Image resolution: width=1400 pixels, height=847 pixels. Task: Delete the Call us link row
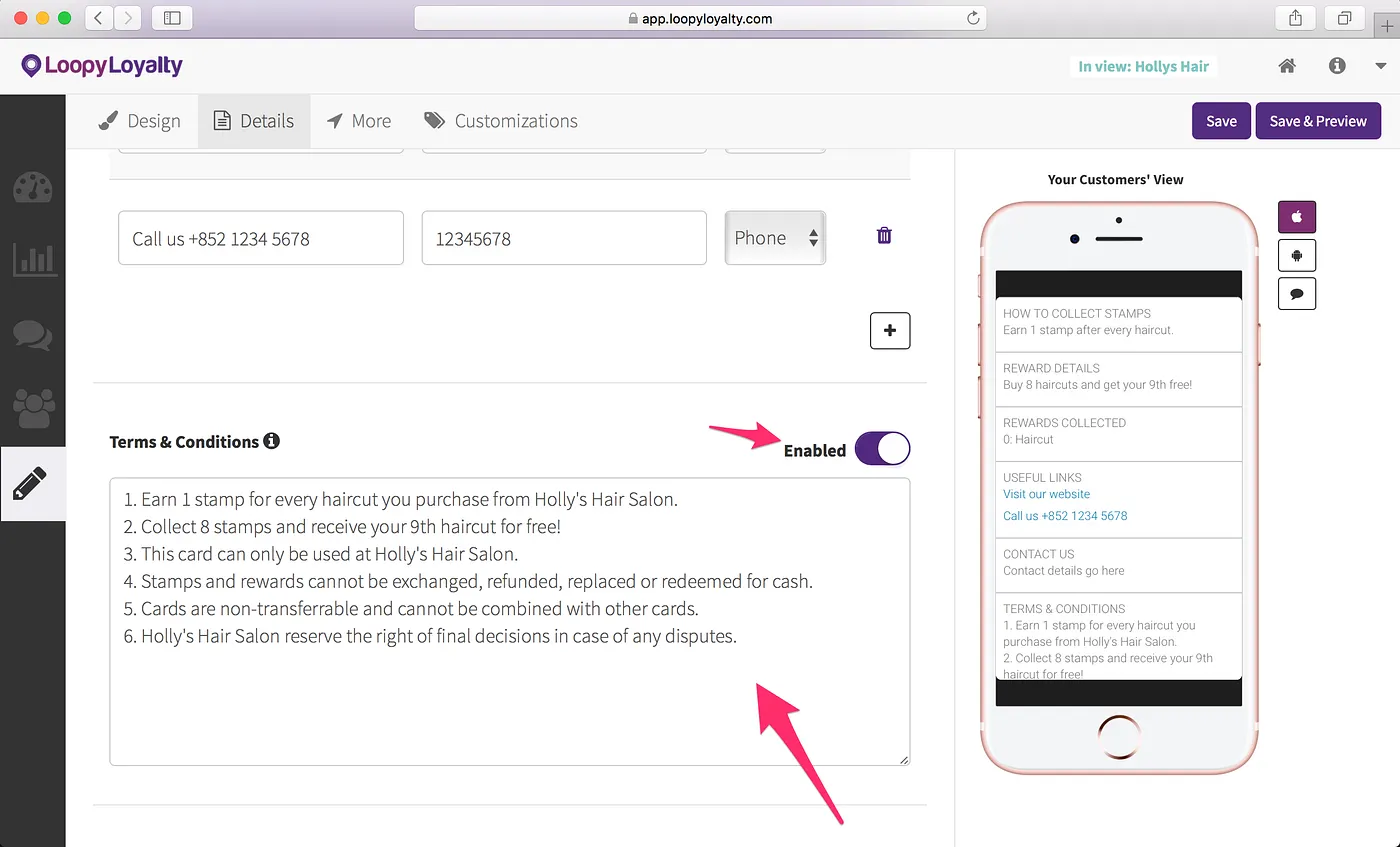point(884,236)
